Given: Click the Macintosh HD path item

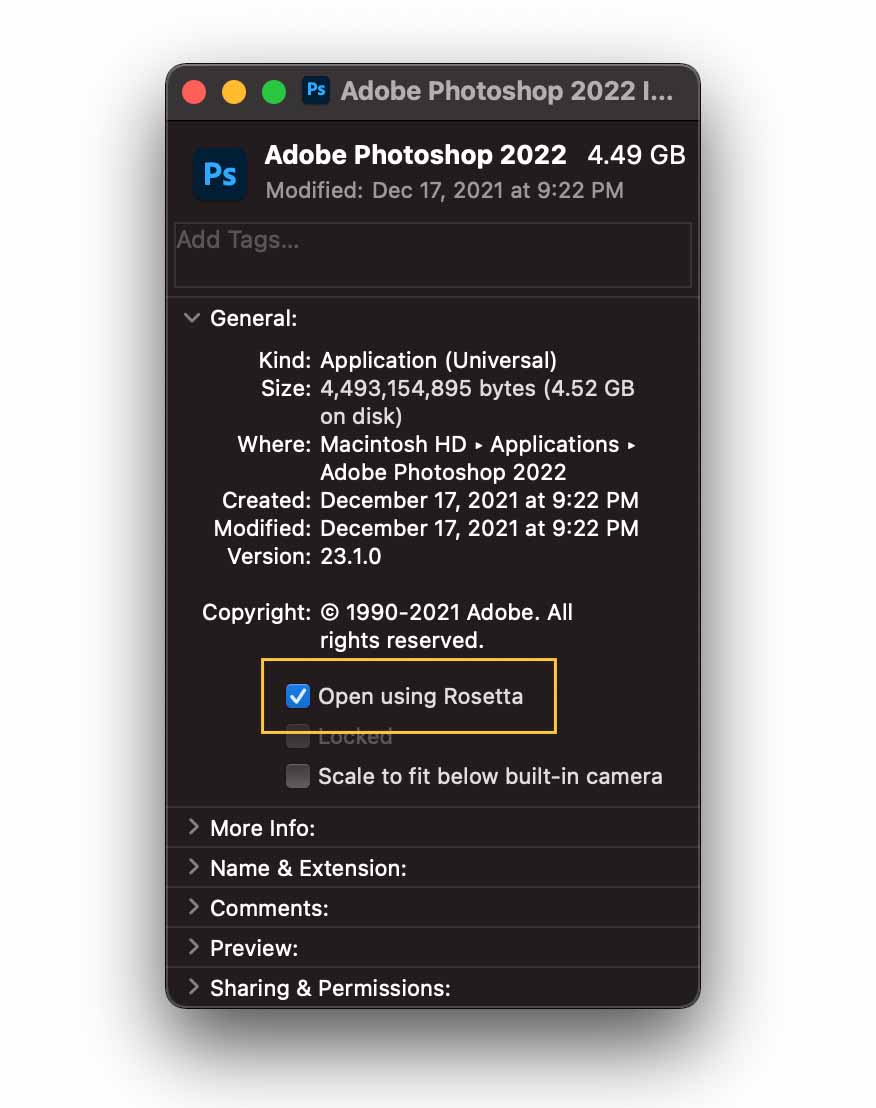Looking at the screenshot, I should [x=393, y=444].
